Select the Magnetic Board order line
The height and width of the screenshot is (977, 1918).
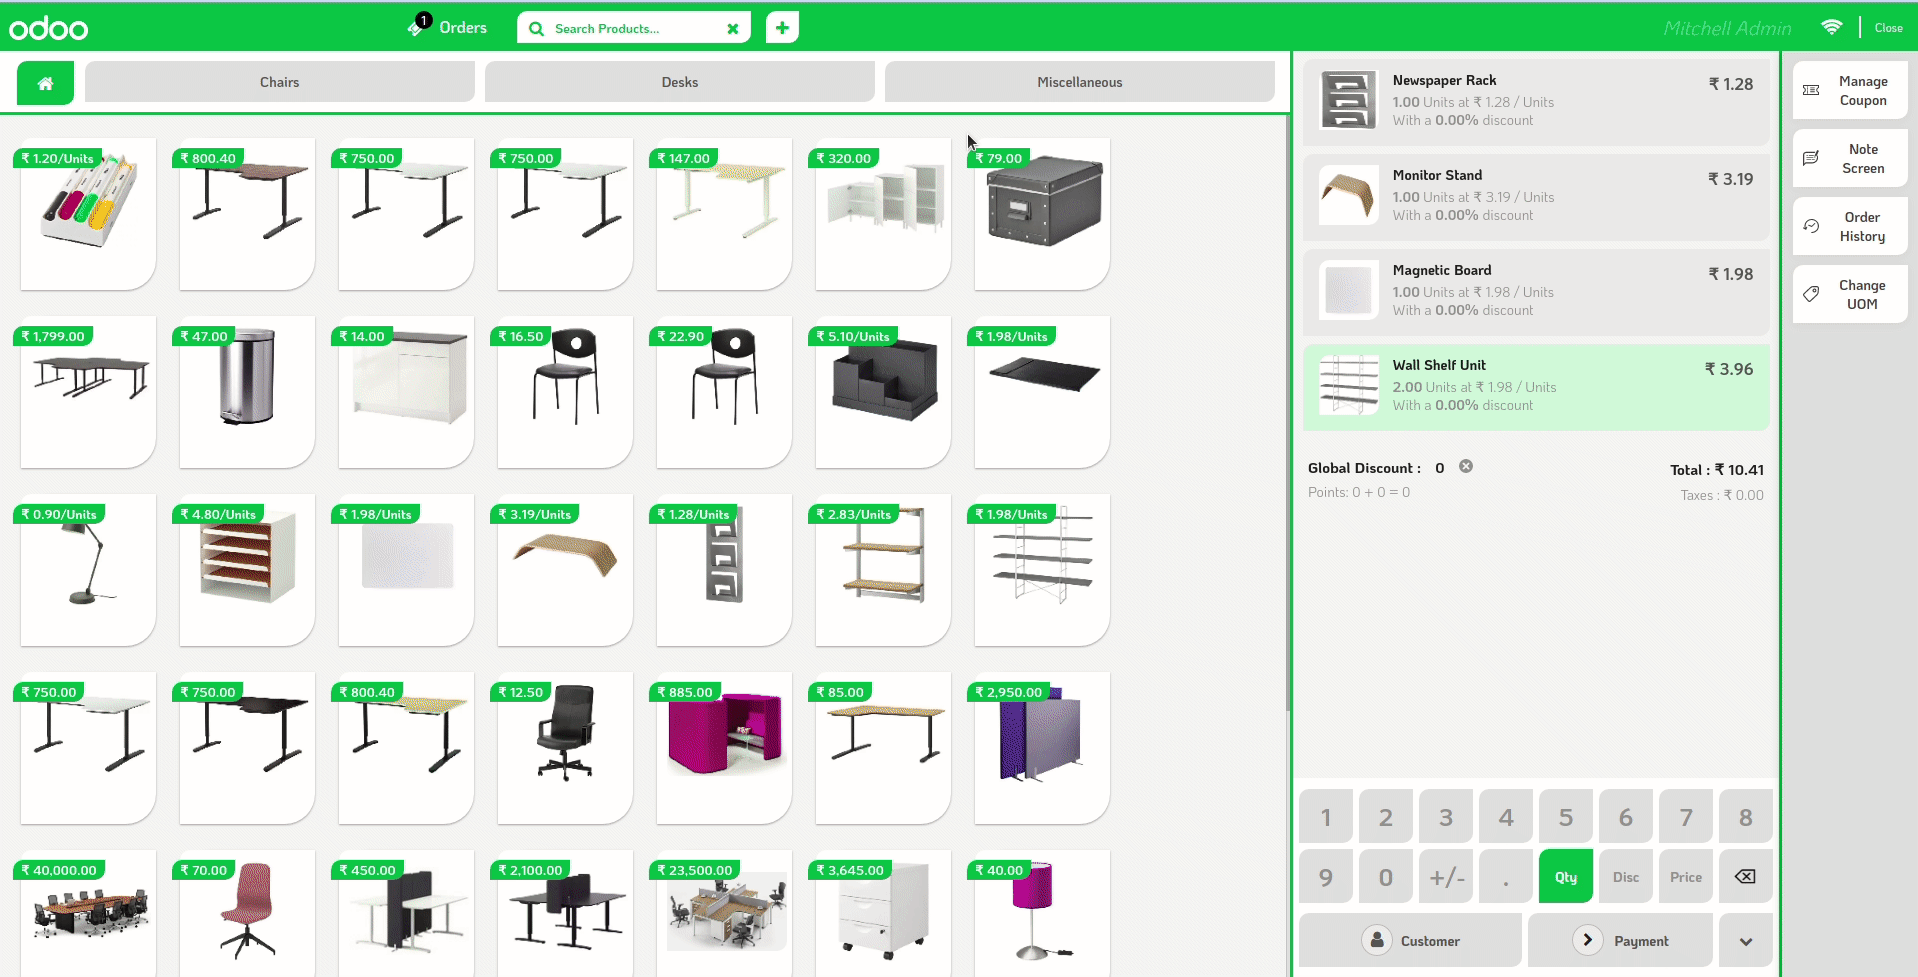1536,291
